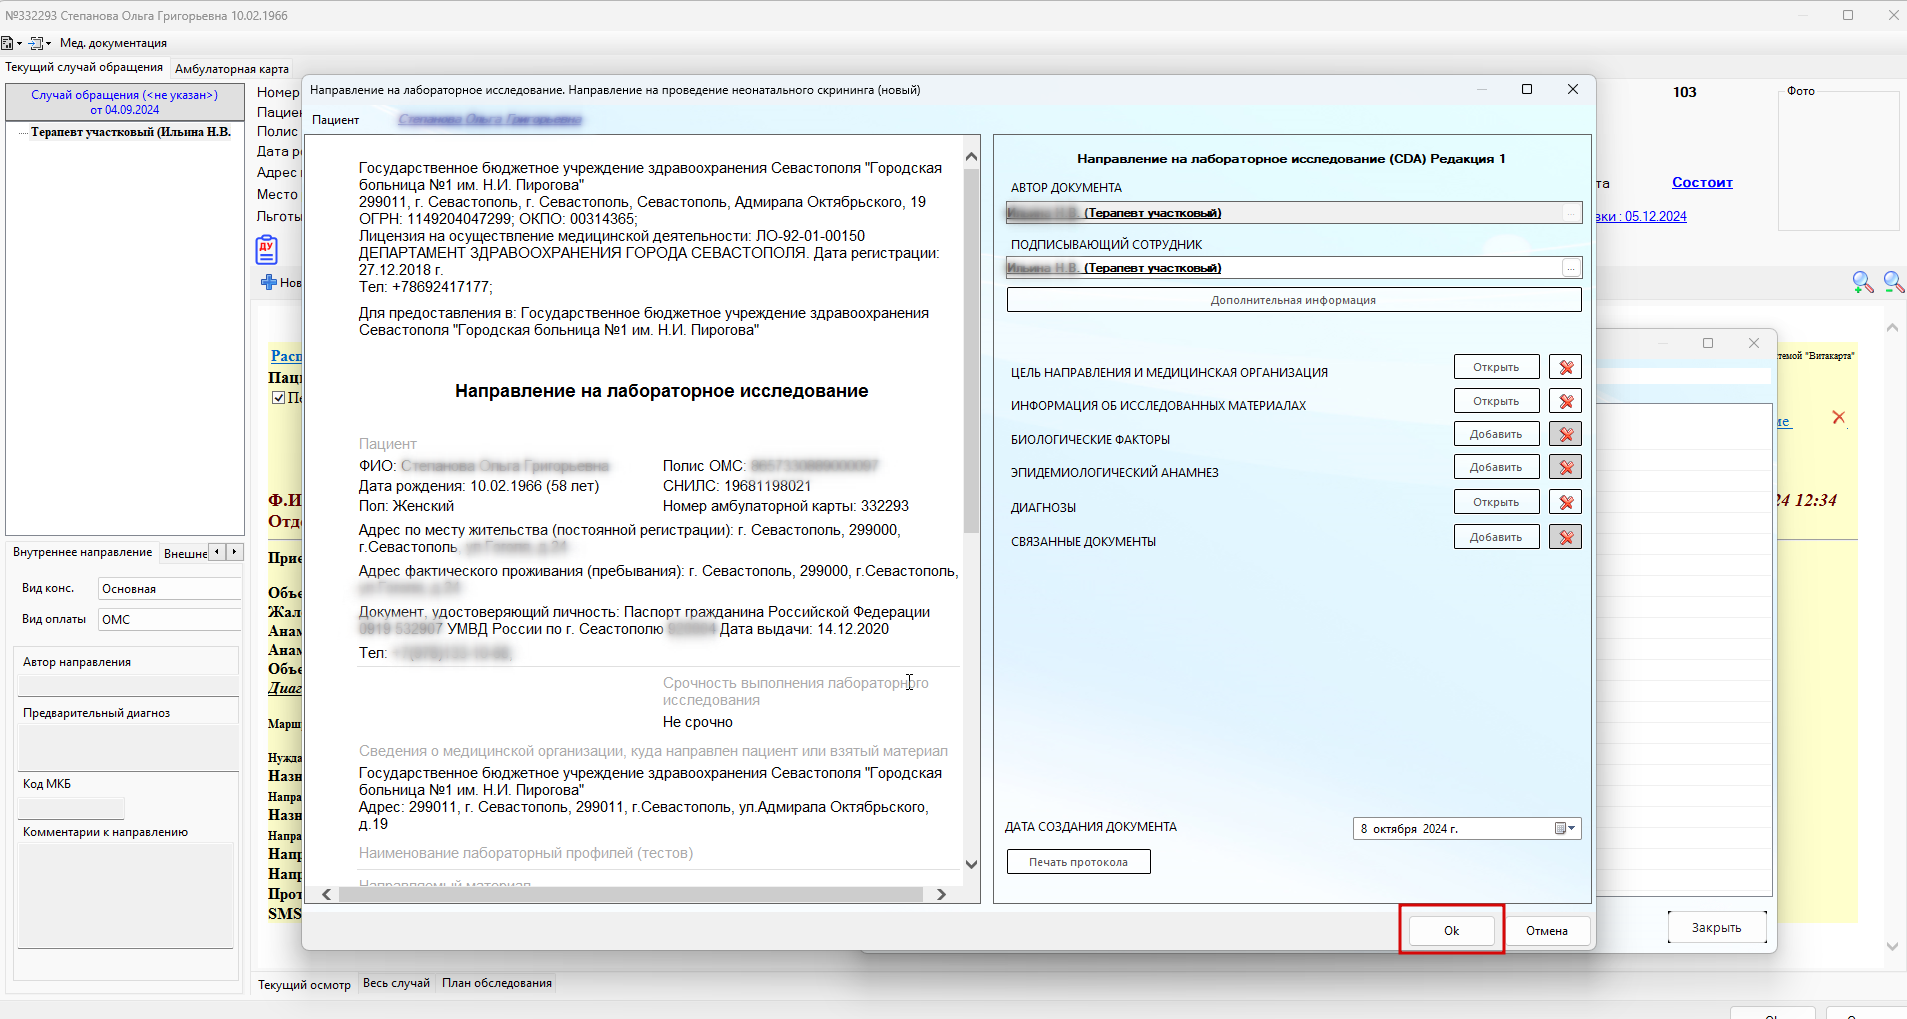
Task: Click the document toolbar icon at top left
Action: pos(7,43)
